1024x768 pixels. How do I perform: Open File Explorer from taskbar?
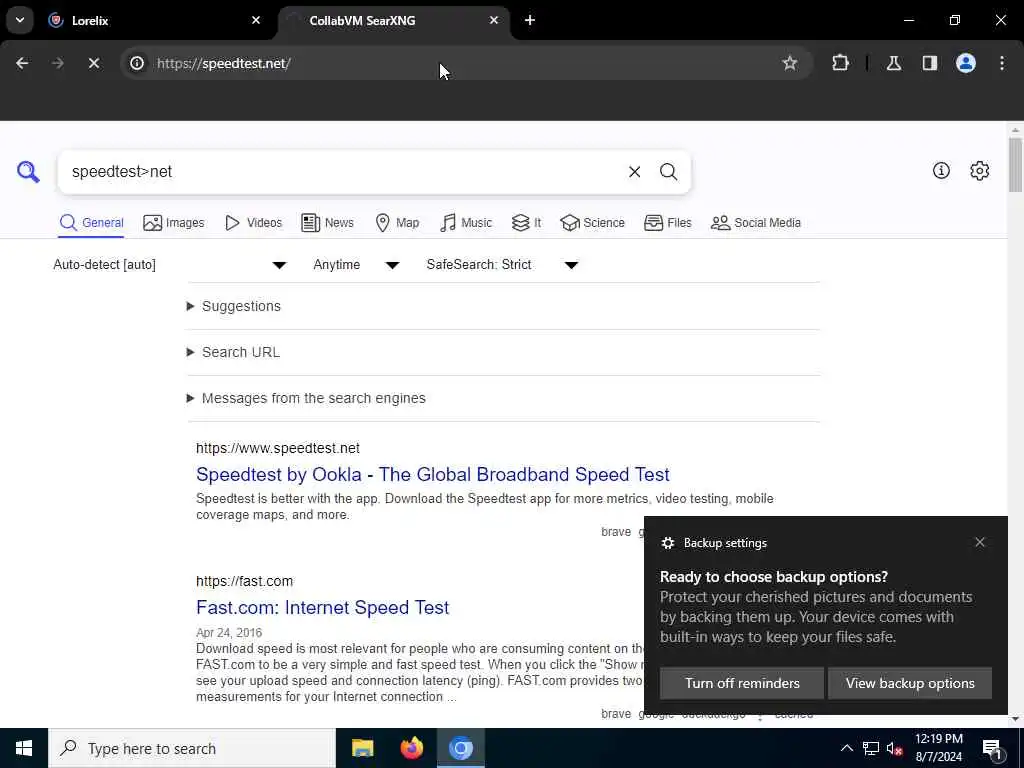(362, 748)
